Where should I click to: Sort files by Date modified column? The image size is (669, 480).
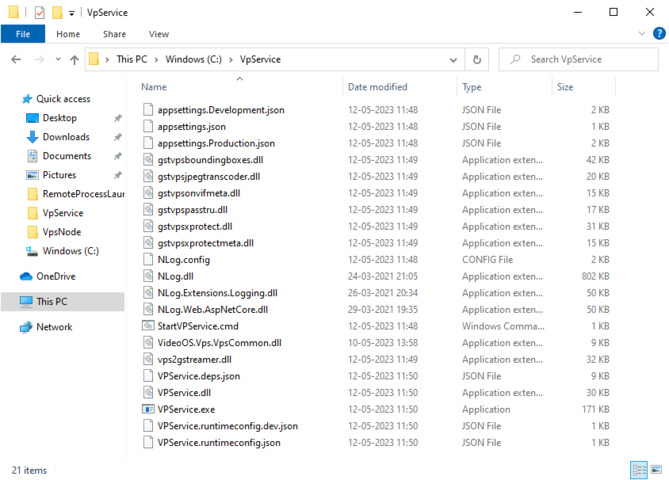[x=378, y=87]
